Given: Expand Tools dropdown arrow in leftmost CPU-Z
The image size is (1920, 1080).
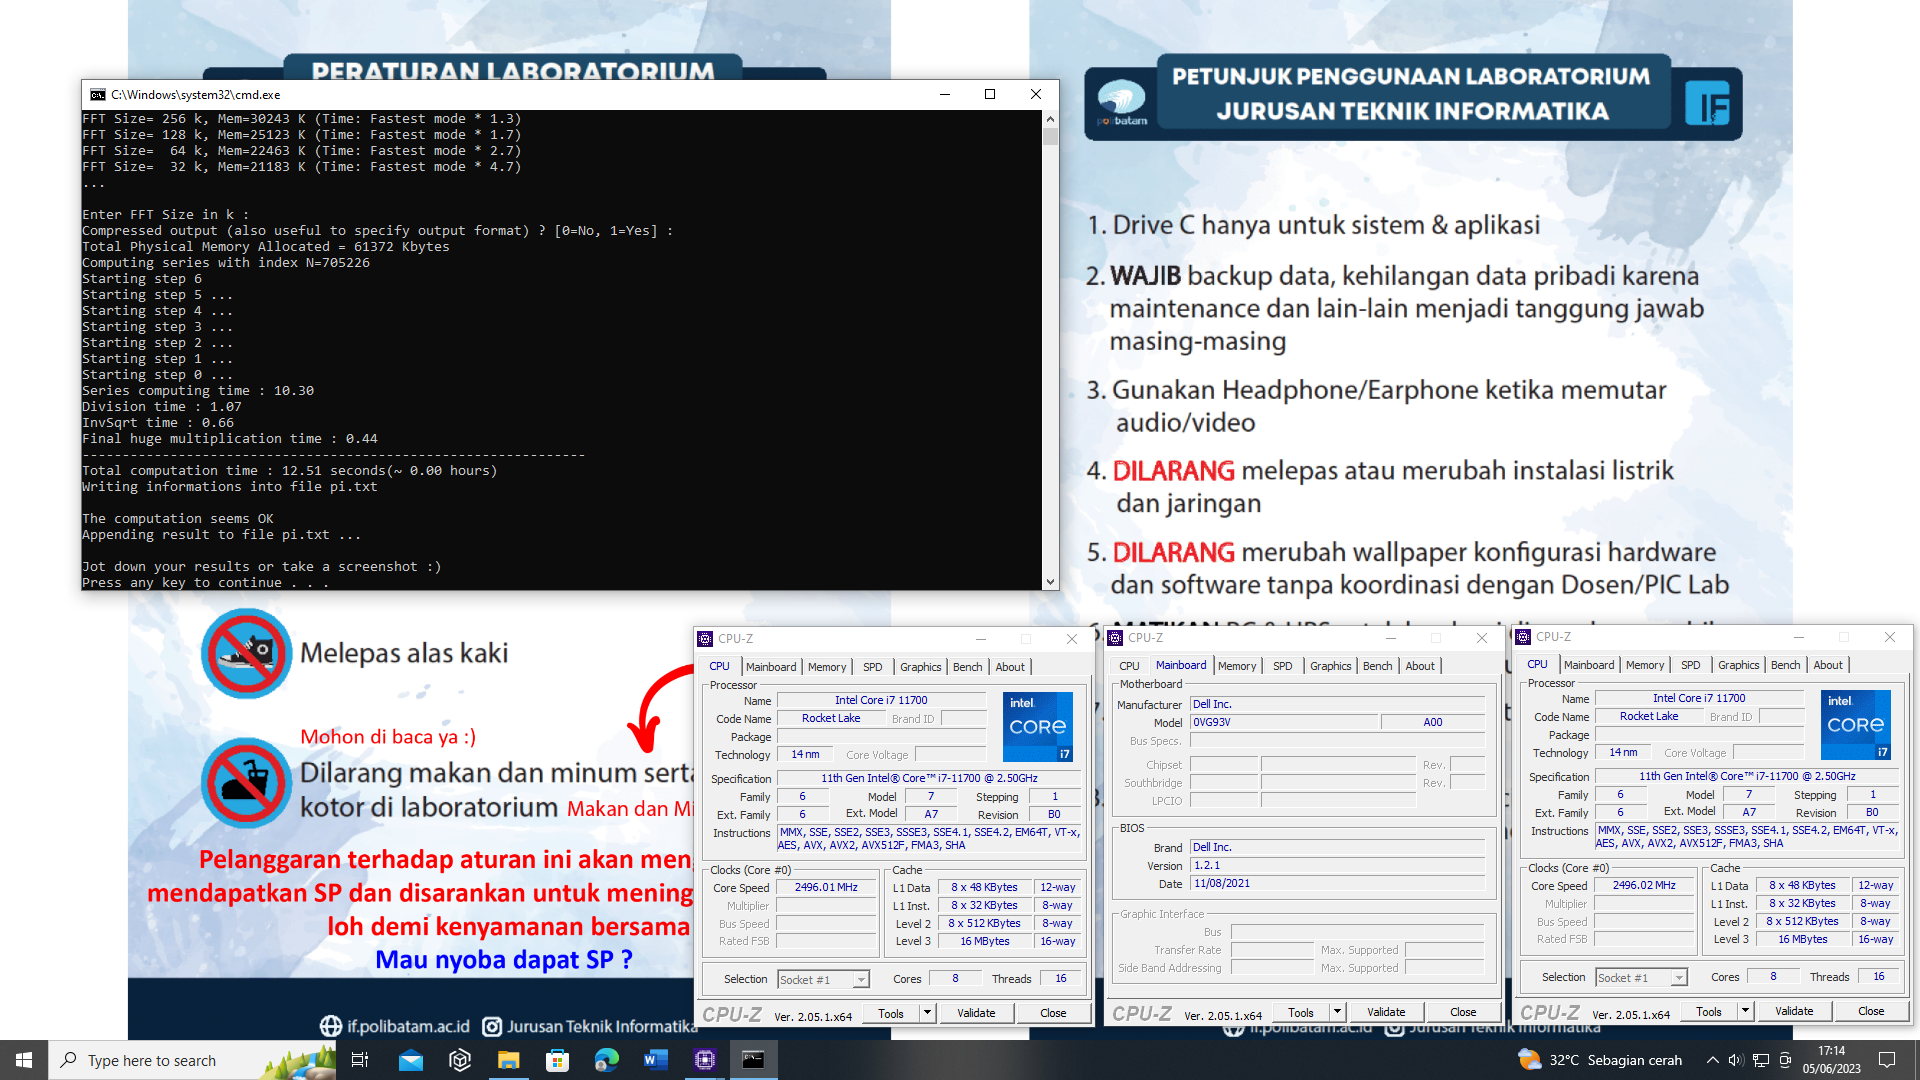Looking at the screenshot, I should coord(927,1013).
